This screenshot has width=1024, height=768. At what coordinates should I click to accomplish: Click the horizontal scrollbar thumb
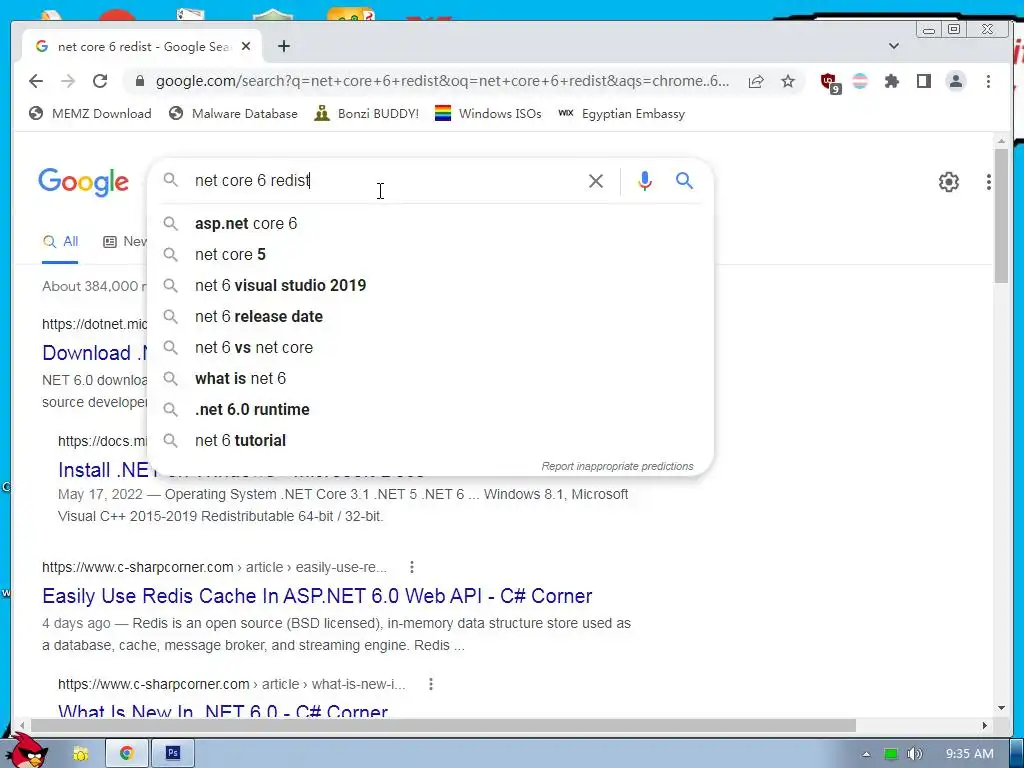(443, 726)
